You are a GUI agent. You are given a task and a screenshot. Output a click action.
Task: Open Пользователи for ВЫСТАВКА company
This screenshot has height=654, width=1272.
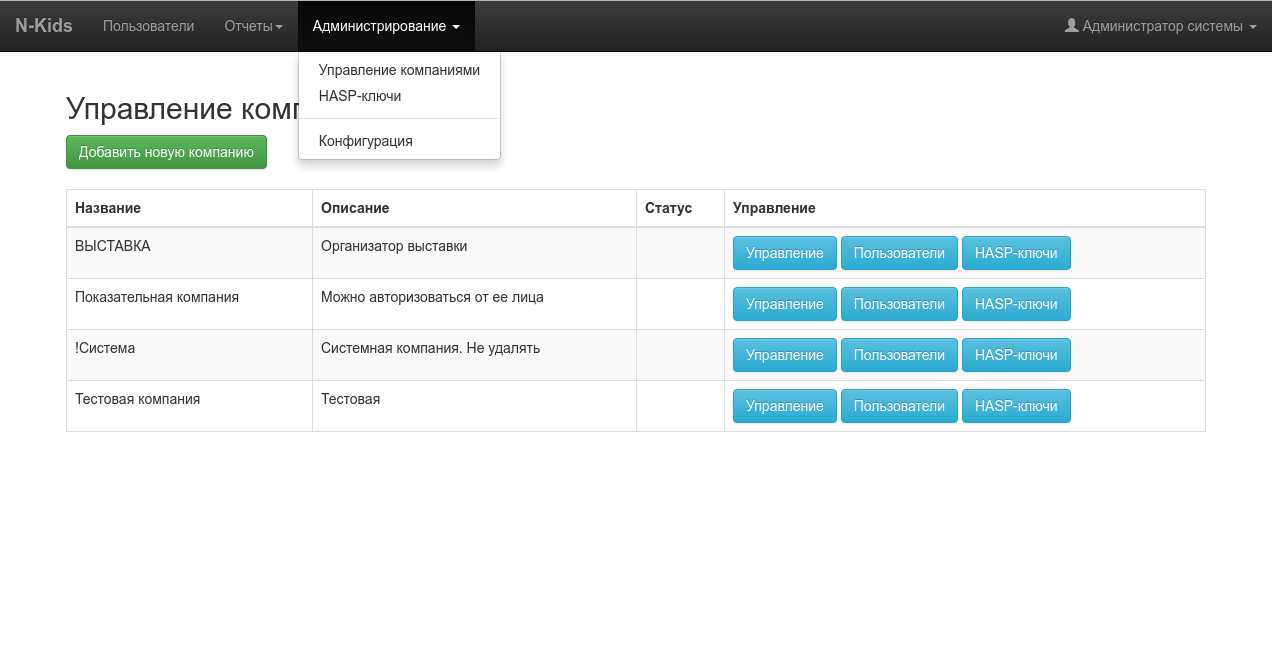point(899,253)
